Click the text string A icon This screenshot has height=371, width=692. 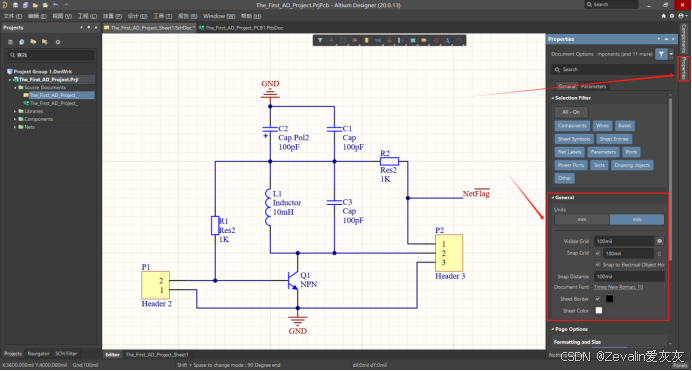pyautogui.click(x=447, y=40)
